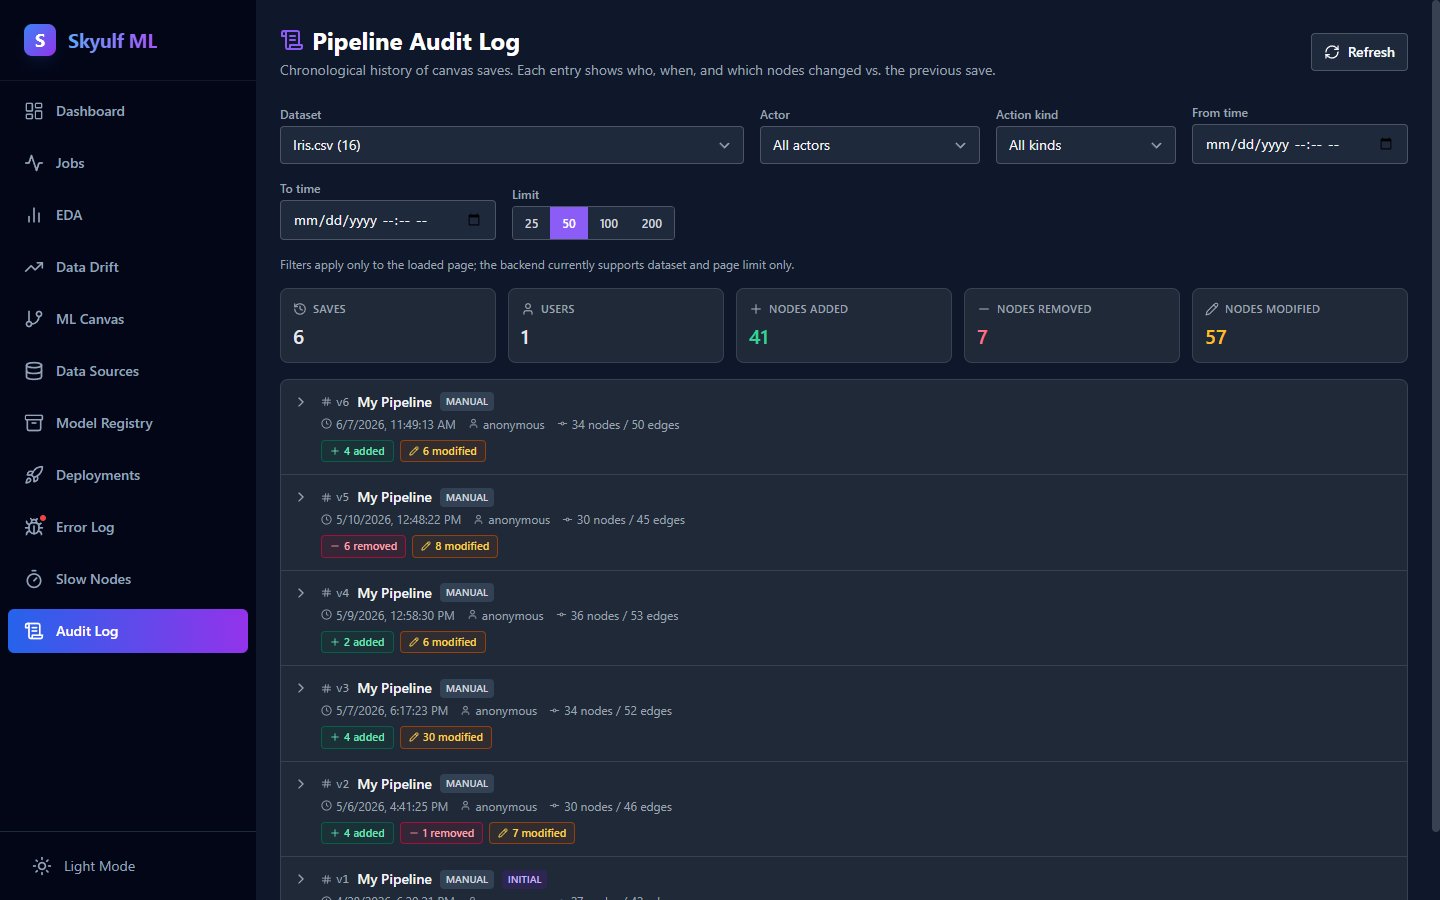Open the All kinds dropdown

(1086, 145)
